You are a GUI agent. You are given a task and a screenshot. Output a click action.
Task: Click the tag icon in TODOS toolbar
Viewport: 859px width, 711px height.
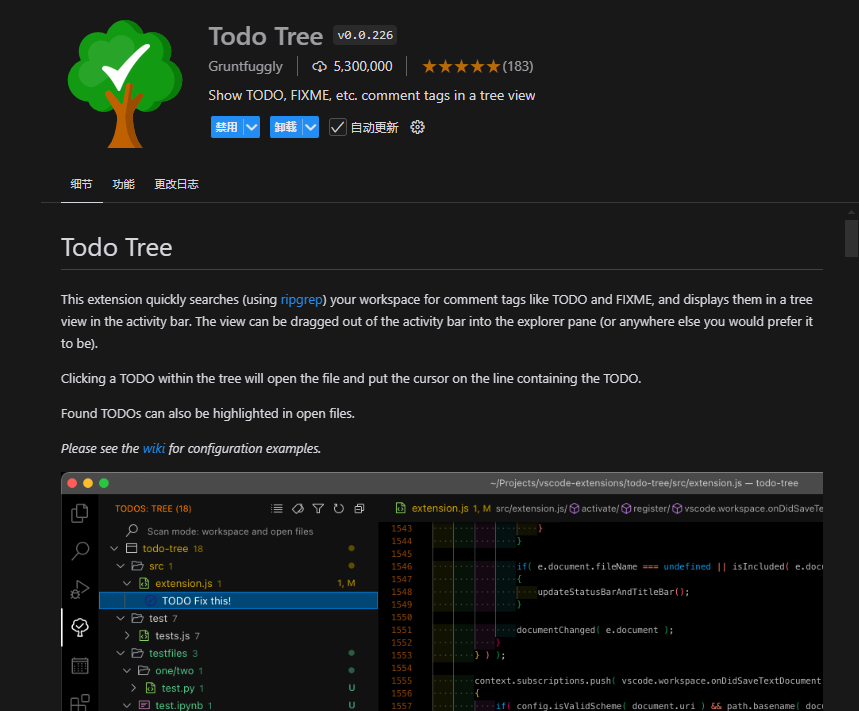coord(297,508)
